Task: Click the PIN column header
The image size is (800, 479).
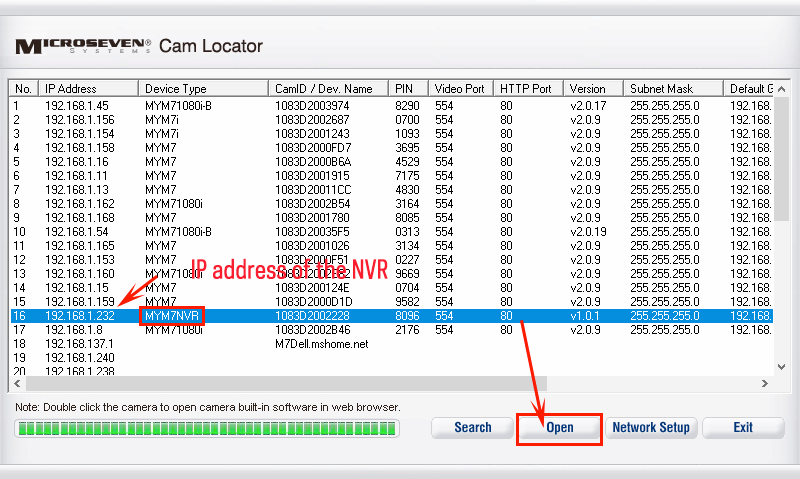Action: [408, 89]
